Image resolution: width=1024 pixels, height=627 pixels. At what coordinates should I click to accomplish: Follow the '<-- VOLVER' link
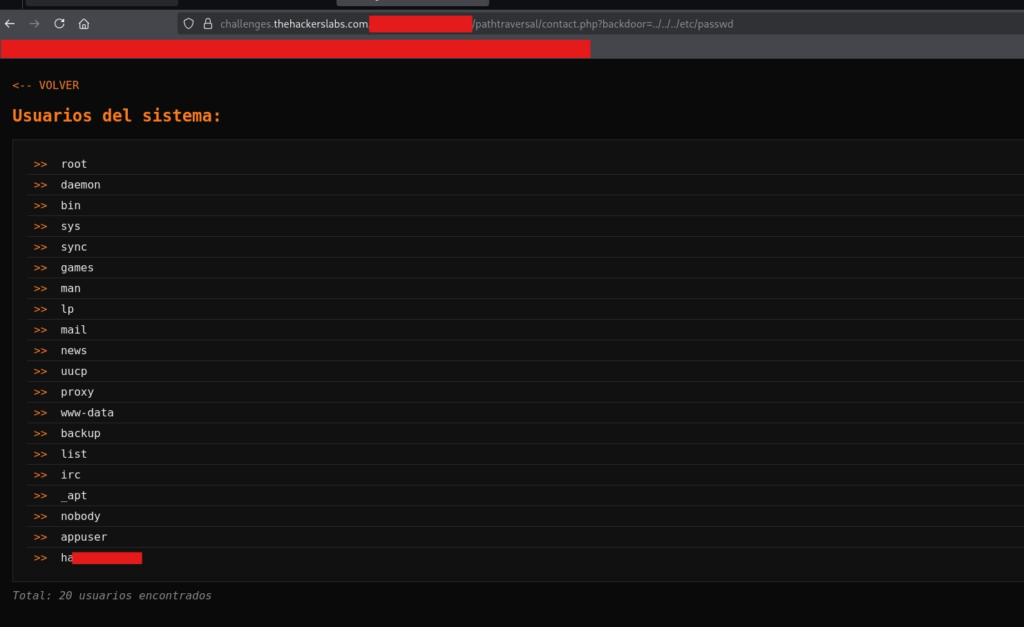click(x=45, y=85)
